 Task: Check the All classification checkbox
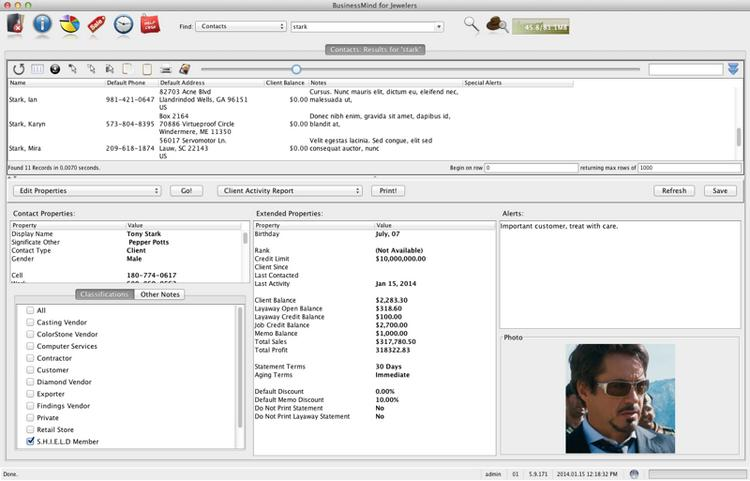(30, 310)
